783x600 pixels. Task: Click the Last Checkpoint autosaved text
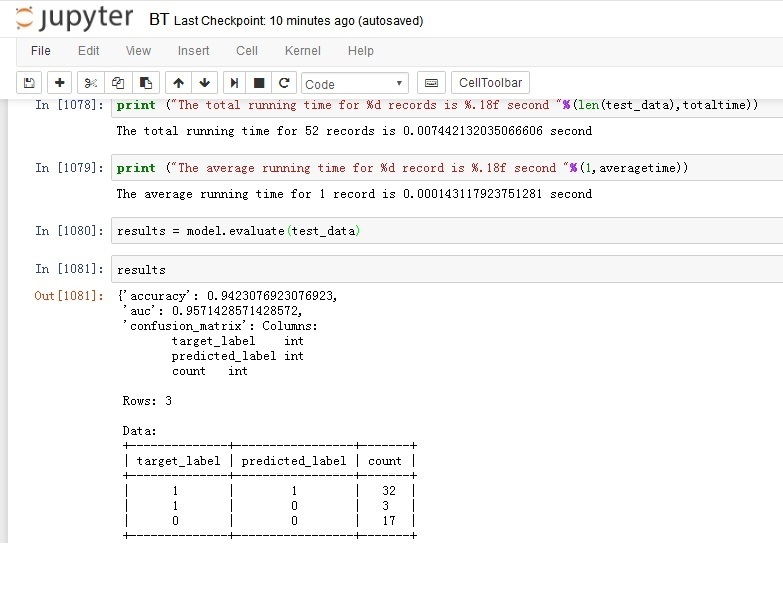click(299, 21)
